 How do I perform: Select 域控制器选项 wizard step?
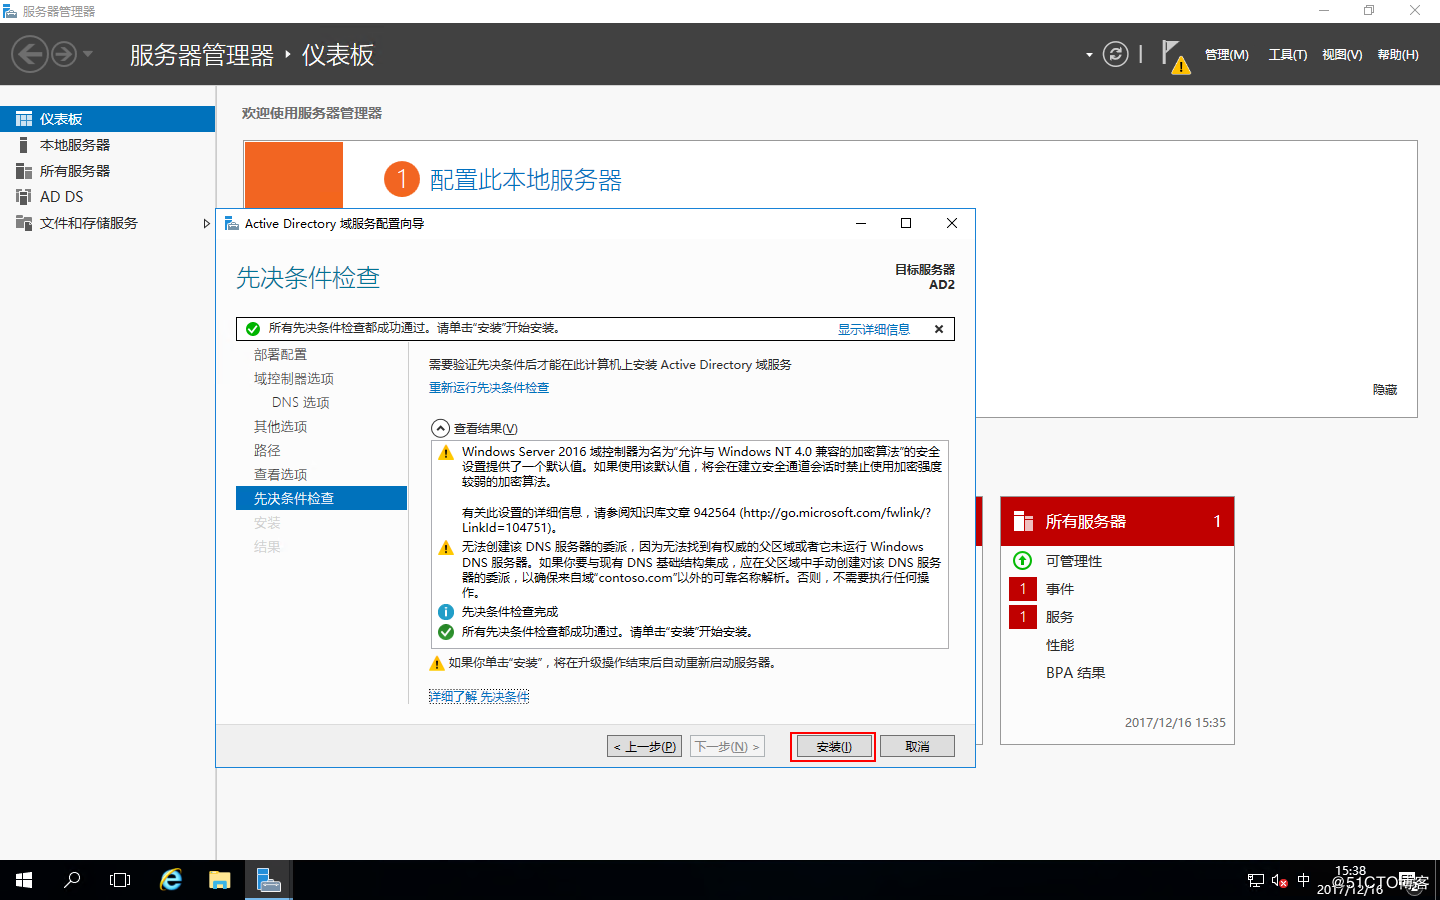pyautogui.click(x=294, y=379)
